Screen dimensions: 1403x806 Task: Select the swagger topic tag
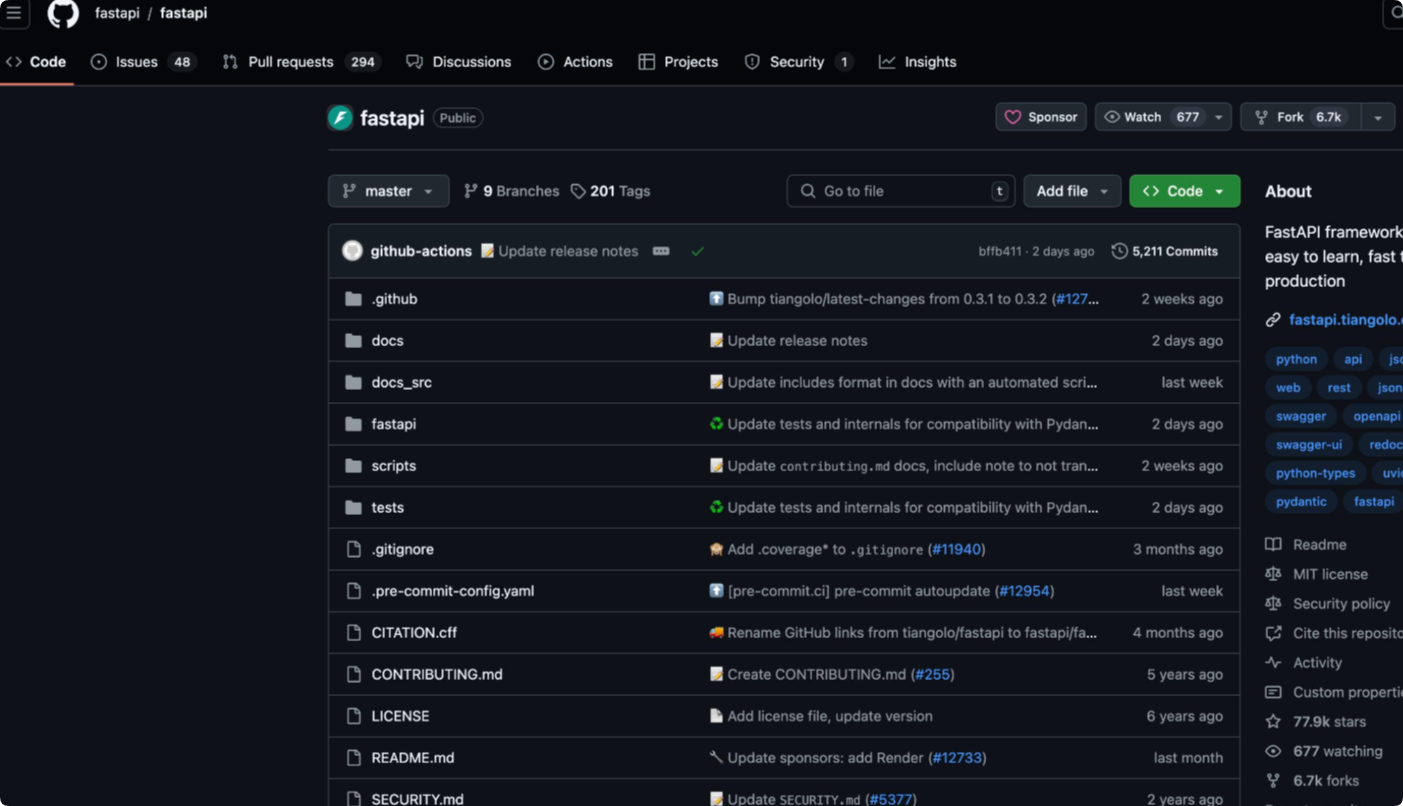tap(1301, 416)
